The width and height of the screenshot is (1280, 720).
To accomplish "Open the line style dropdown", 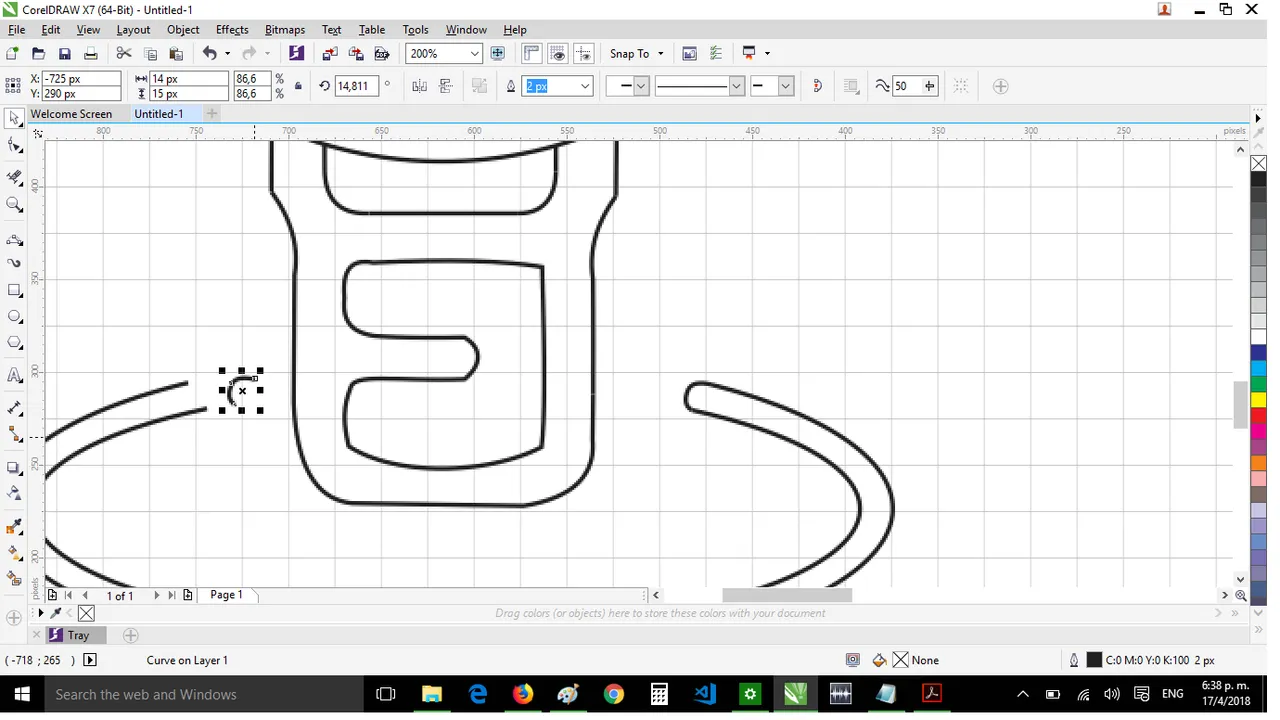I will click(x=736, y=87).
